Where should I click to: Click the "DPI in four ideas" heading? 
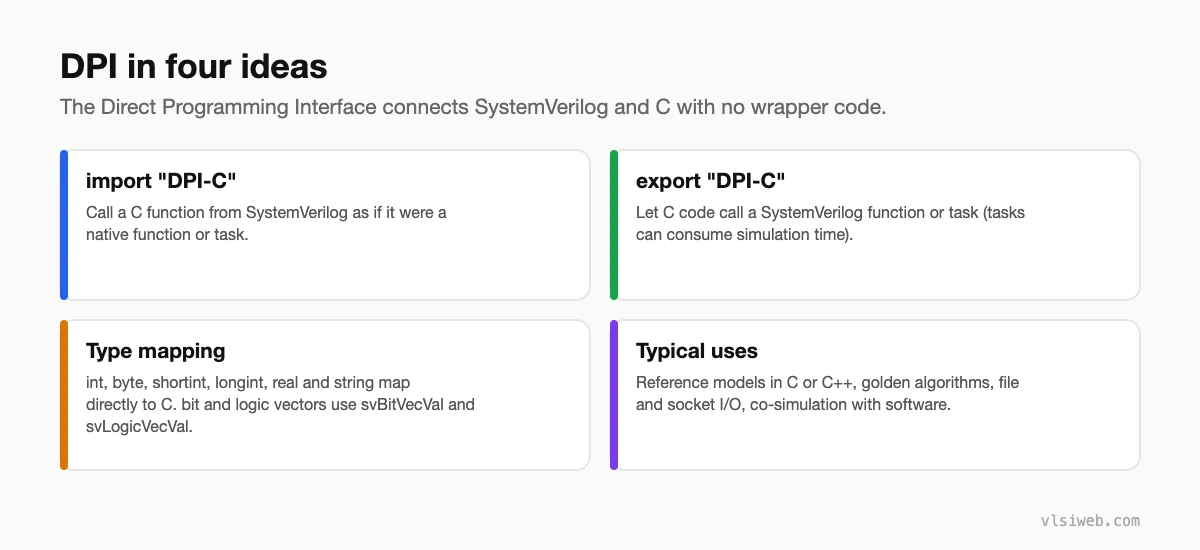(x=194, y=66)
